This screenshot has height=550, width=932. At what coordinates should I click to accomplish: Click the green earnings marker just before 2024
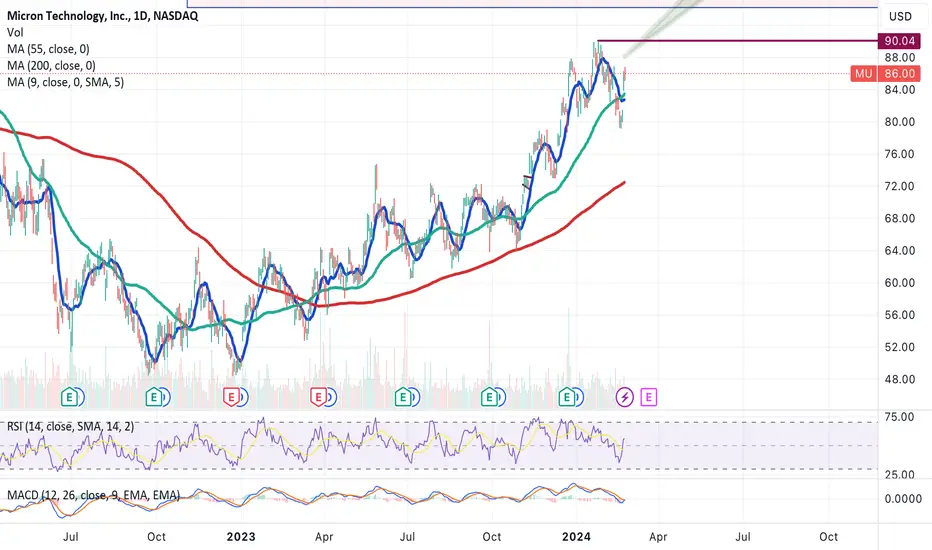click(x=566, y=397)
